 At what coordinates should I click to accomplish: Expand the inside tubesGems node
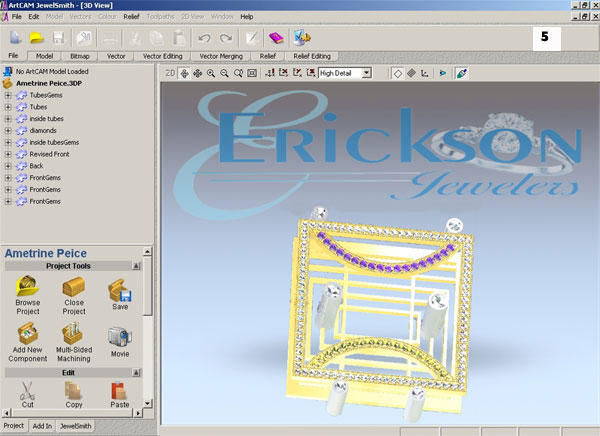[8, 143]
